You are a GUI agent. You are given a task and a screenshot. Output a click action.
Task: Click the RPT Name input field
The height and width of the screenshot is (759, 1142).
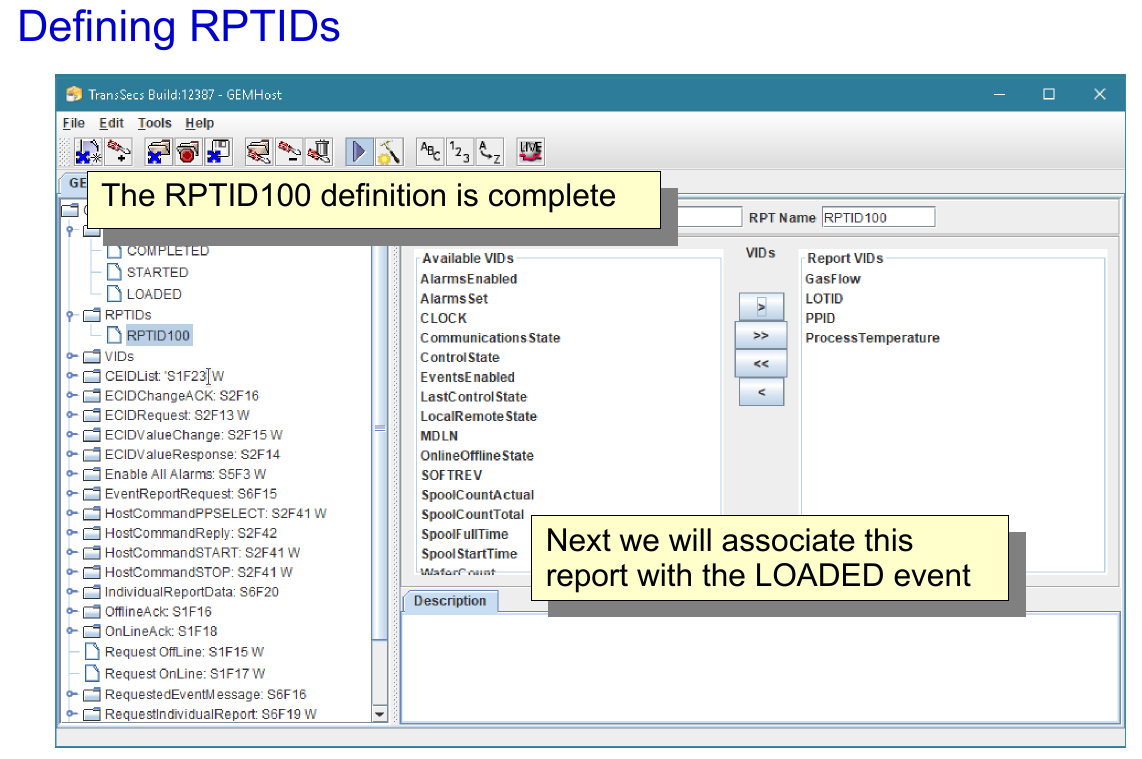pyautogui.click(x=877, y=217)
